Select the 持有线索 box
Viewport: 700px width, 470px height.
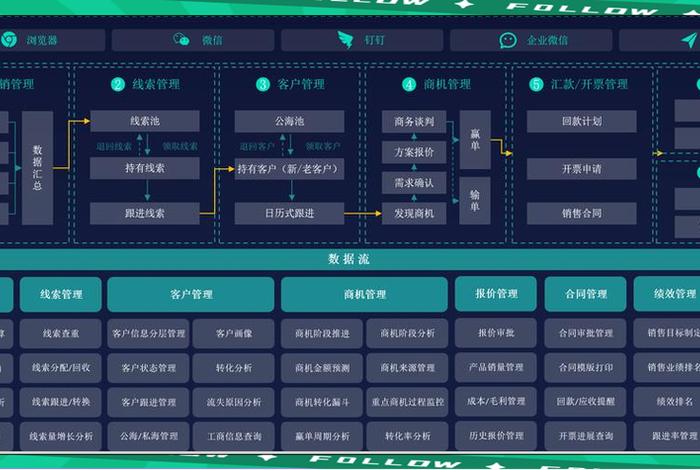(145, 168)
